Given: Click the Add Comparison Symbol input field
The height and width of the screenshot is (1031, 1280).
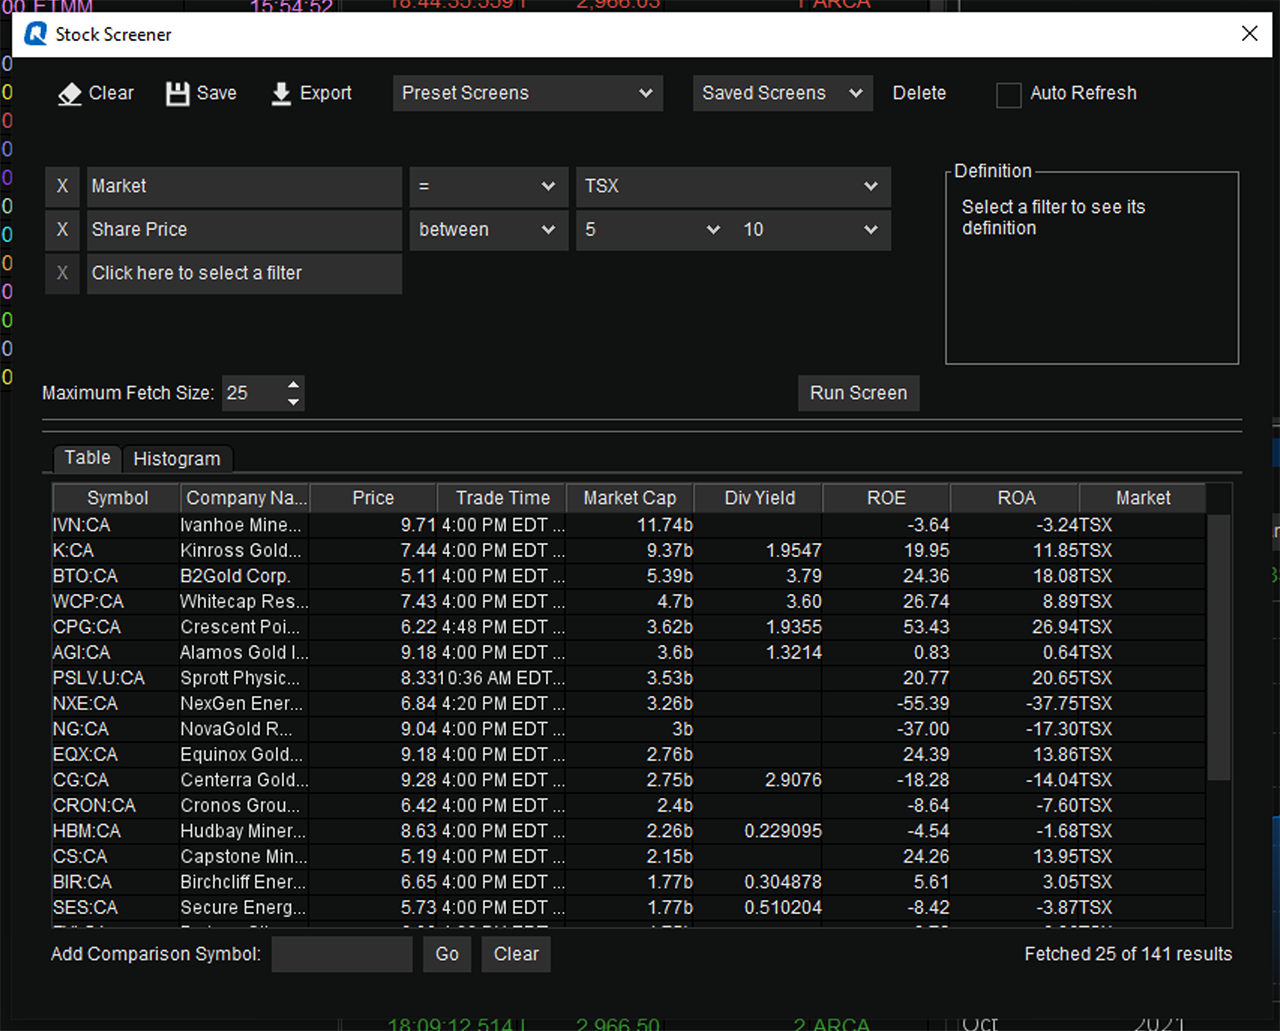Looking at the screenshot, I should [x=342, y=954].
